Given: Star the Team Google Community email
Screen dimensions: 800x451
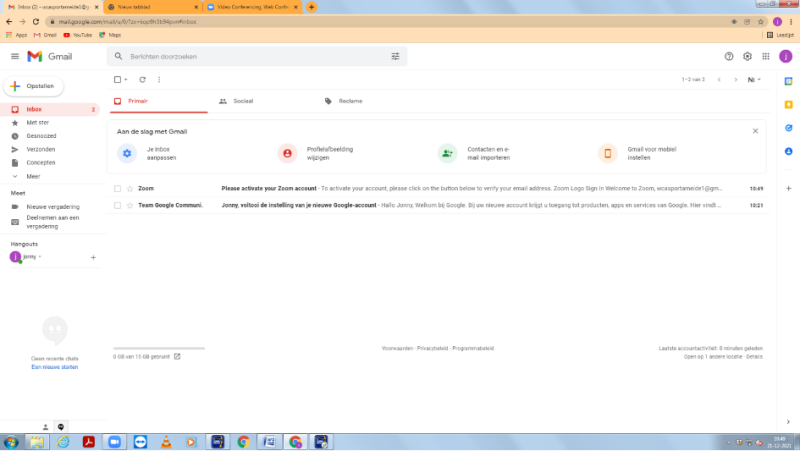Looking at the screenshot, I should pos(130,206).
